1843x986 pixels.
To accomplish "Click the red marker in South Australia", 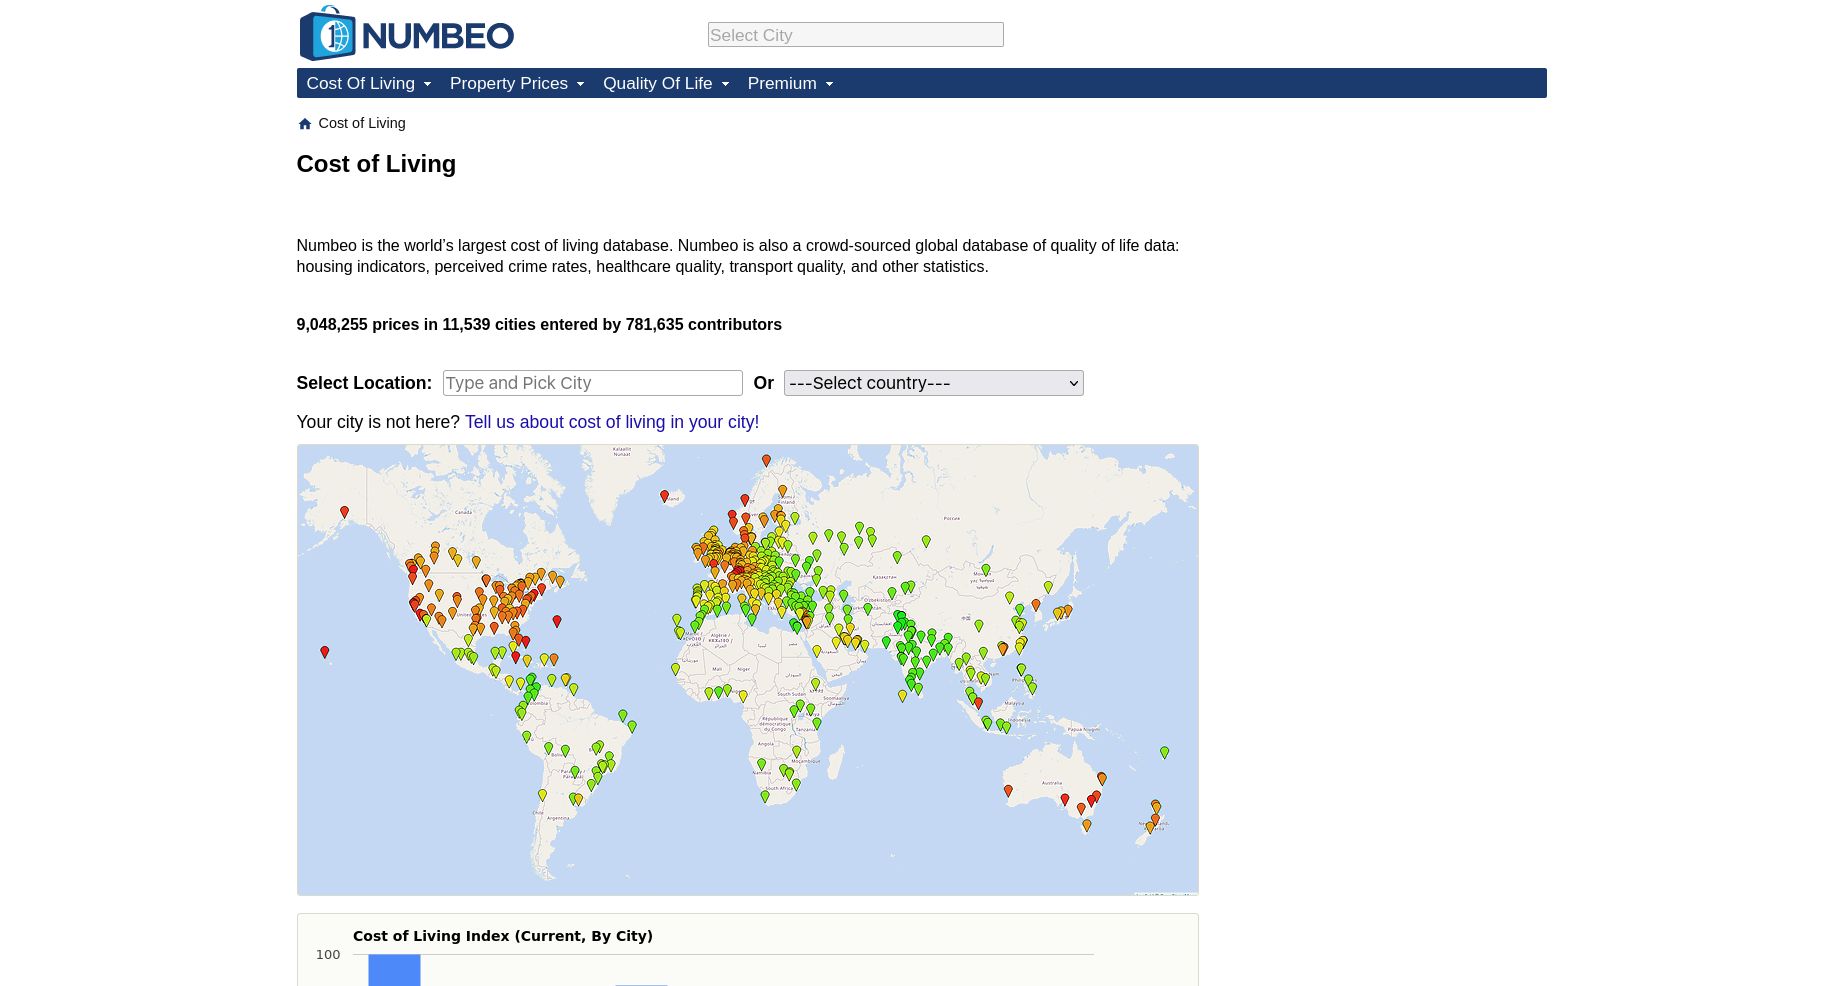I will click(1065, 799).
